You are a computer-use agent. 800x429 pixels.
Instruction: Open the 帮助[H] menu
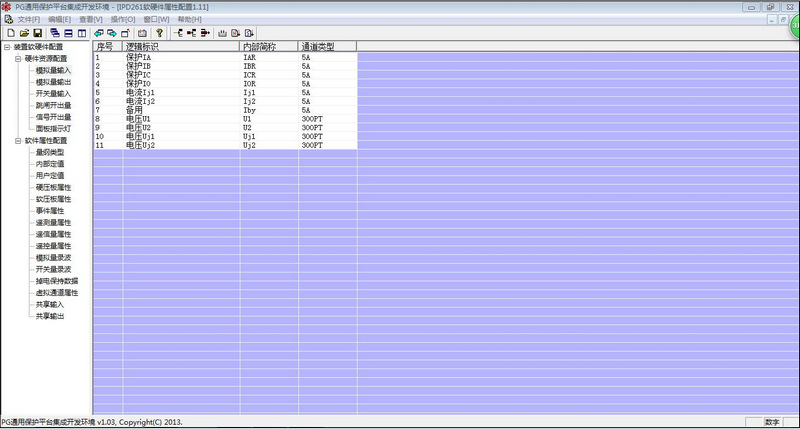[189, 20]
